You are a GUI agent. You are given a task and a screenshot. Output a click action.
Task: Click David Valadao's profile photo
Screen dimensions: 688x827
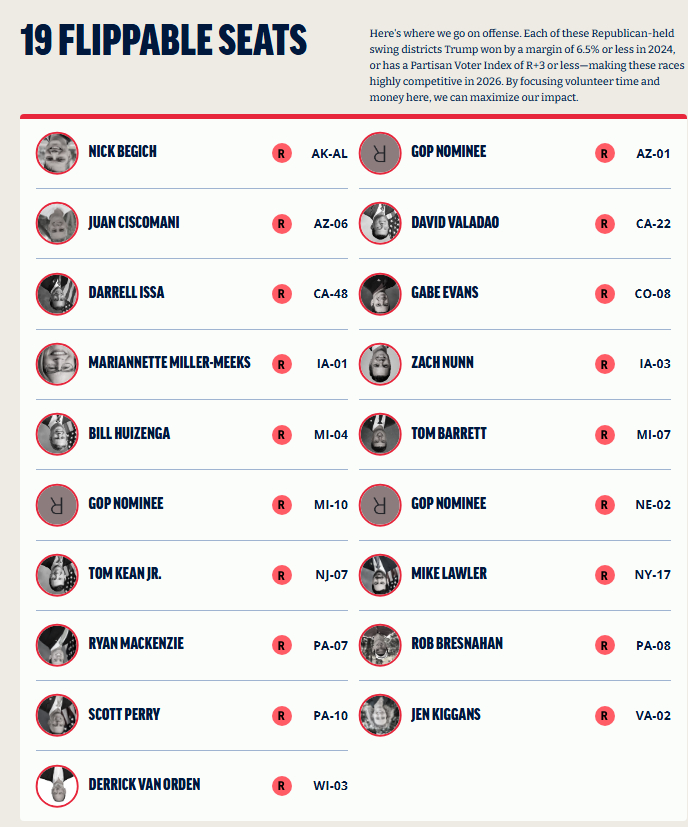380,224
